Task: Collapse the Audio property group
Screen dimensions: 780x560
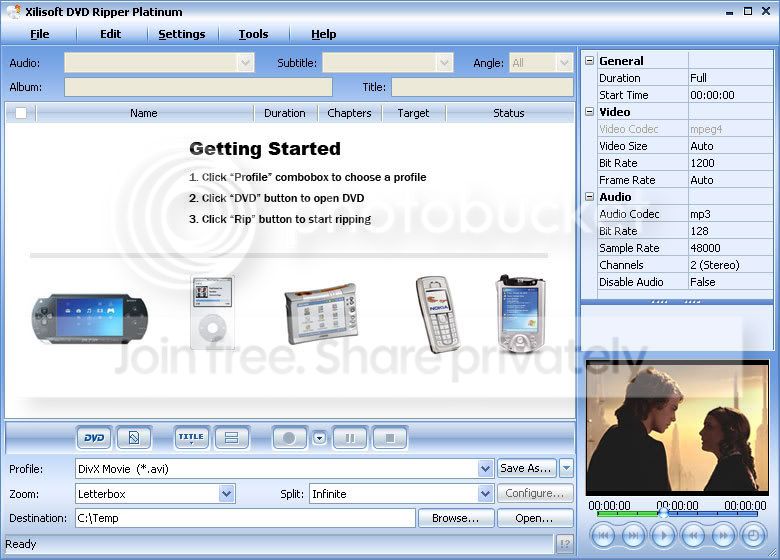Action: pos(589,196)
